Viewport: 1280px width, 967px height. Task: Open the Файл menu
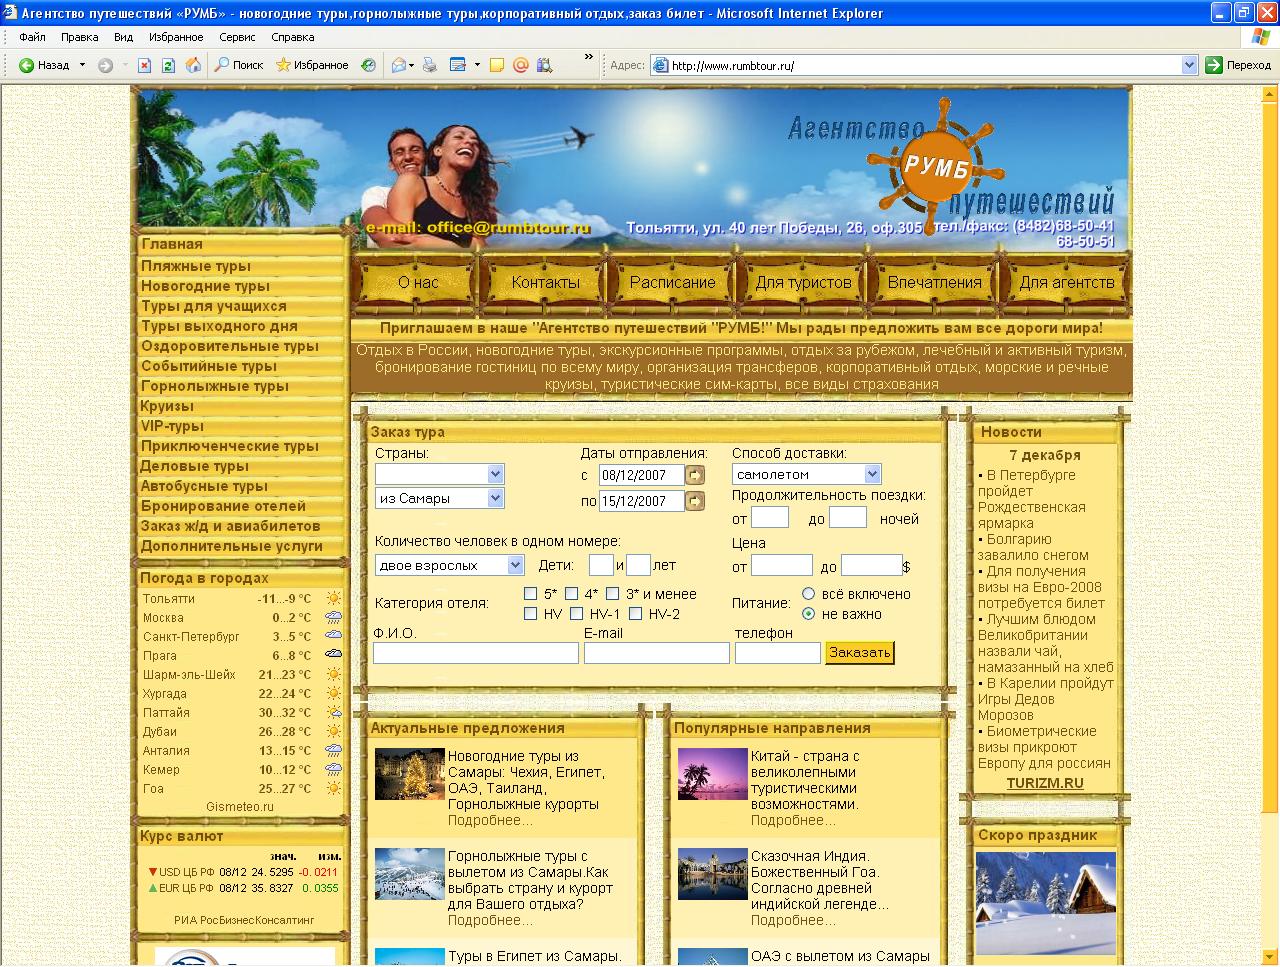[x=32, y=37]
